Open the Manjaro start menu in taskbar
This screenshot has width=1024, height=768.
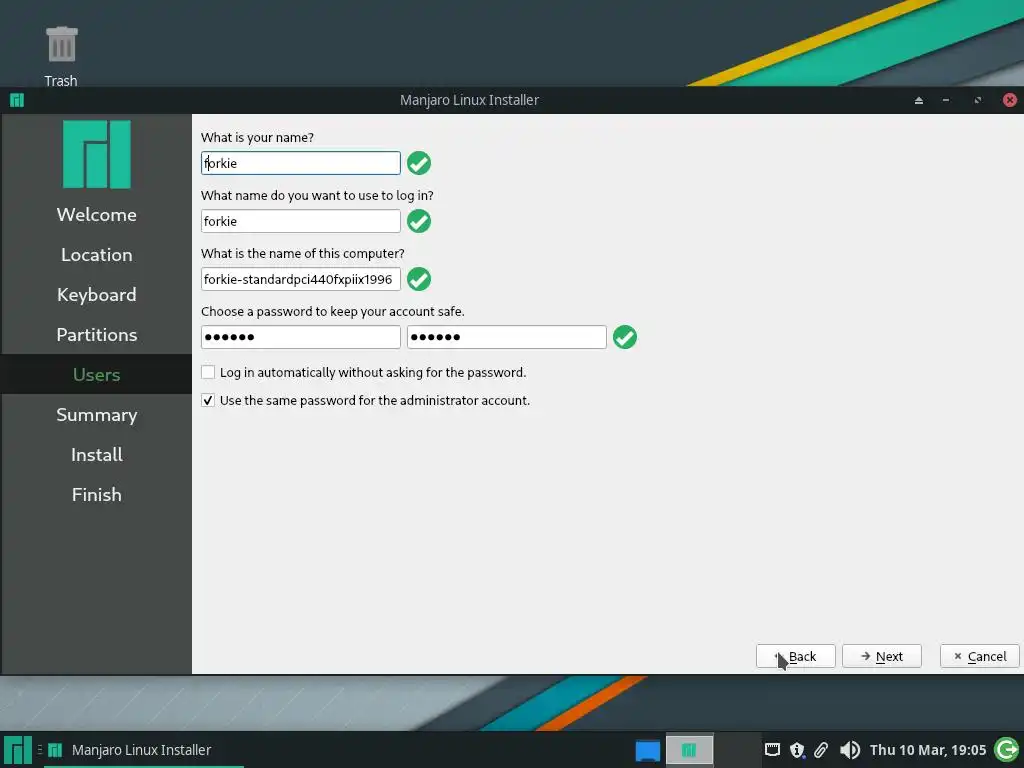tap(18, 750)
